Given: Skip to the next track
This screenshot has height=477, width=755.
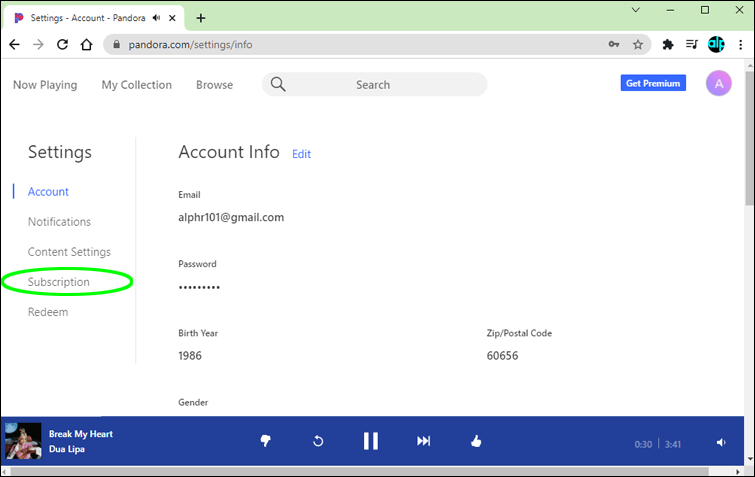Looking at the screenshot, I should (423, 440).
